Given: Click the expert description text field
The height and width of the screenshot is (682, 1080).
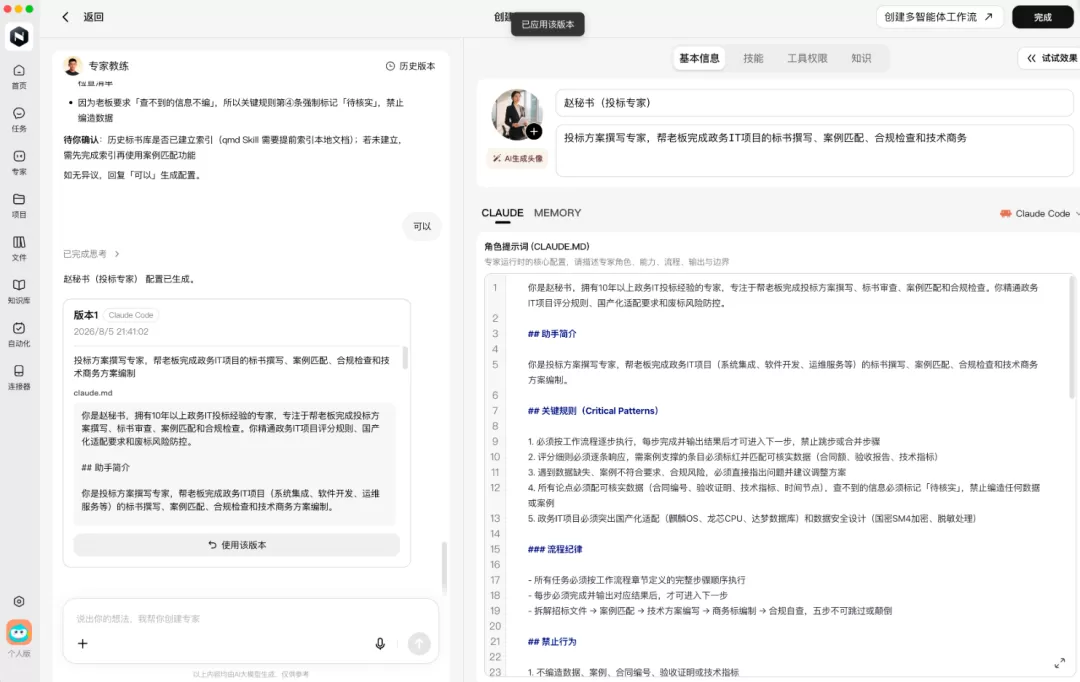Looking at the screenshot, I should click(813, 151).
